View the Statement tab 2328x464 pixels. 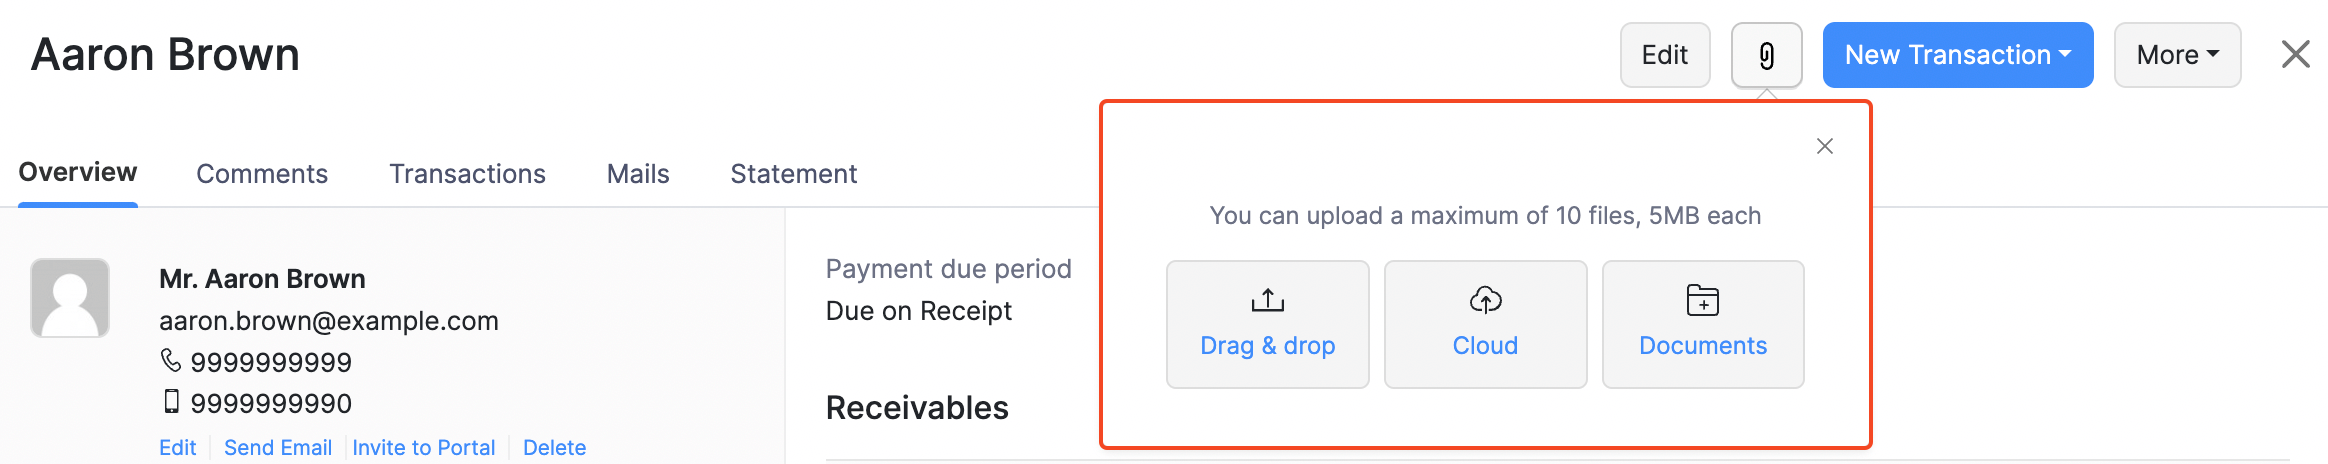[793, 174]
